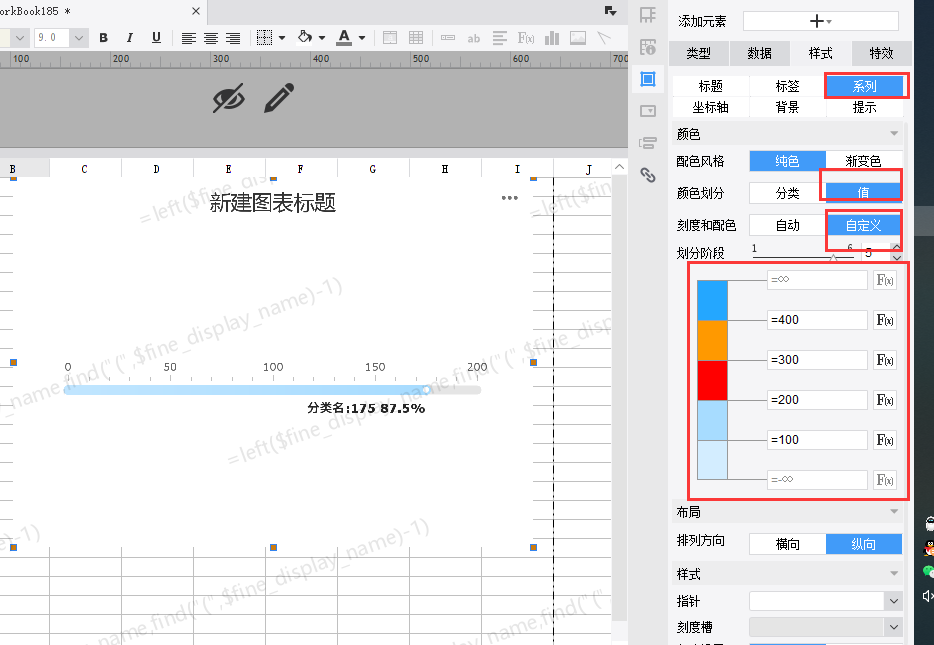The height and width of the screenshot is (645, 934).
Task: Open the 添加元素 plus dropdown
Action: (820, 21)
